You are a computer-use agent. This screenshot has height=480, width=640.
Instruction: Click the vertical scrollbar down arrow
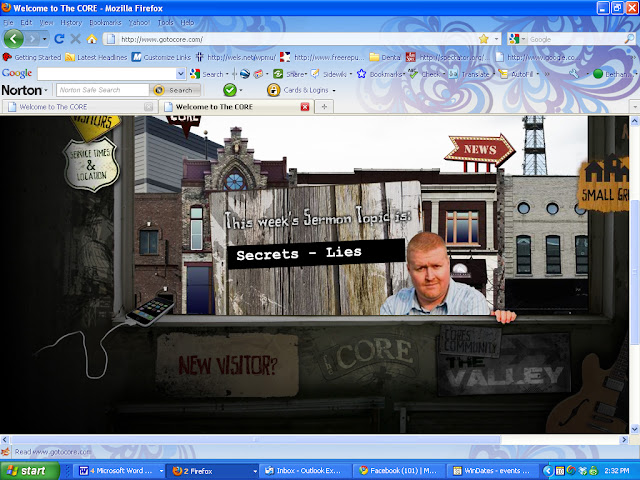[x=634, y=429]
